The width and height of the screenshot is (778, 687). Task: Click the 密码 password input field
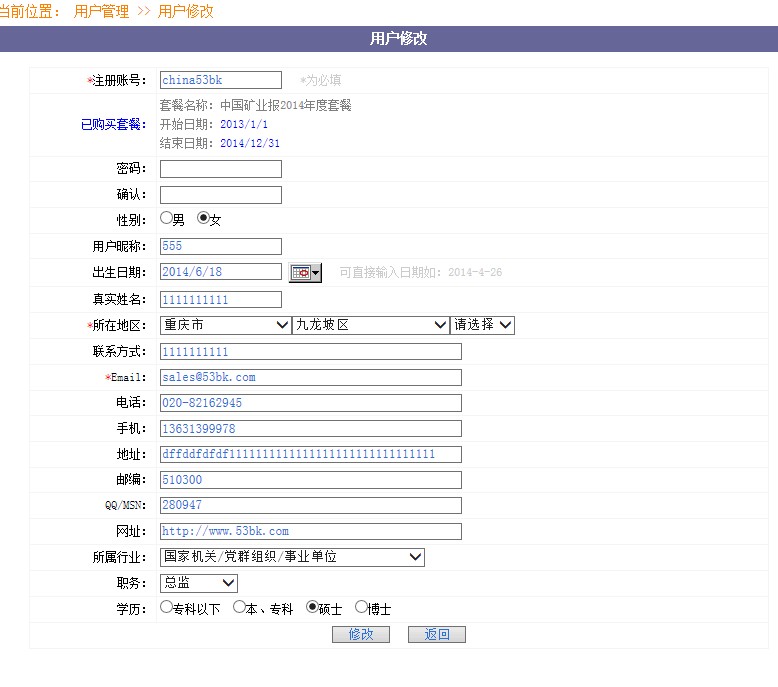[x=220, y=169]
